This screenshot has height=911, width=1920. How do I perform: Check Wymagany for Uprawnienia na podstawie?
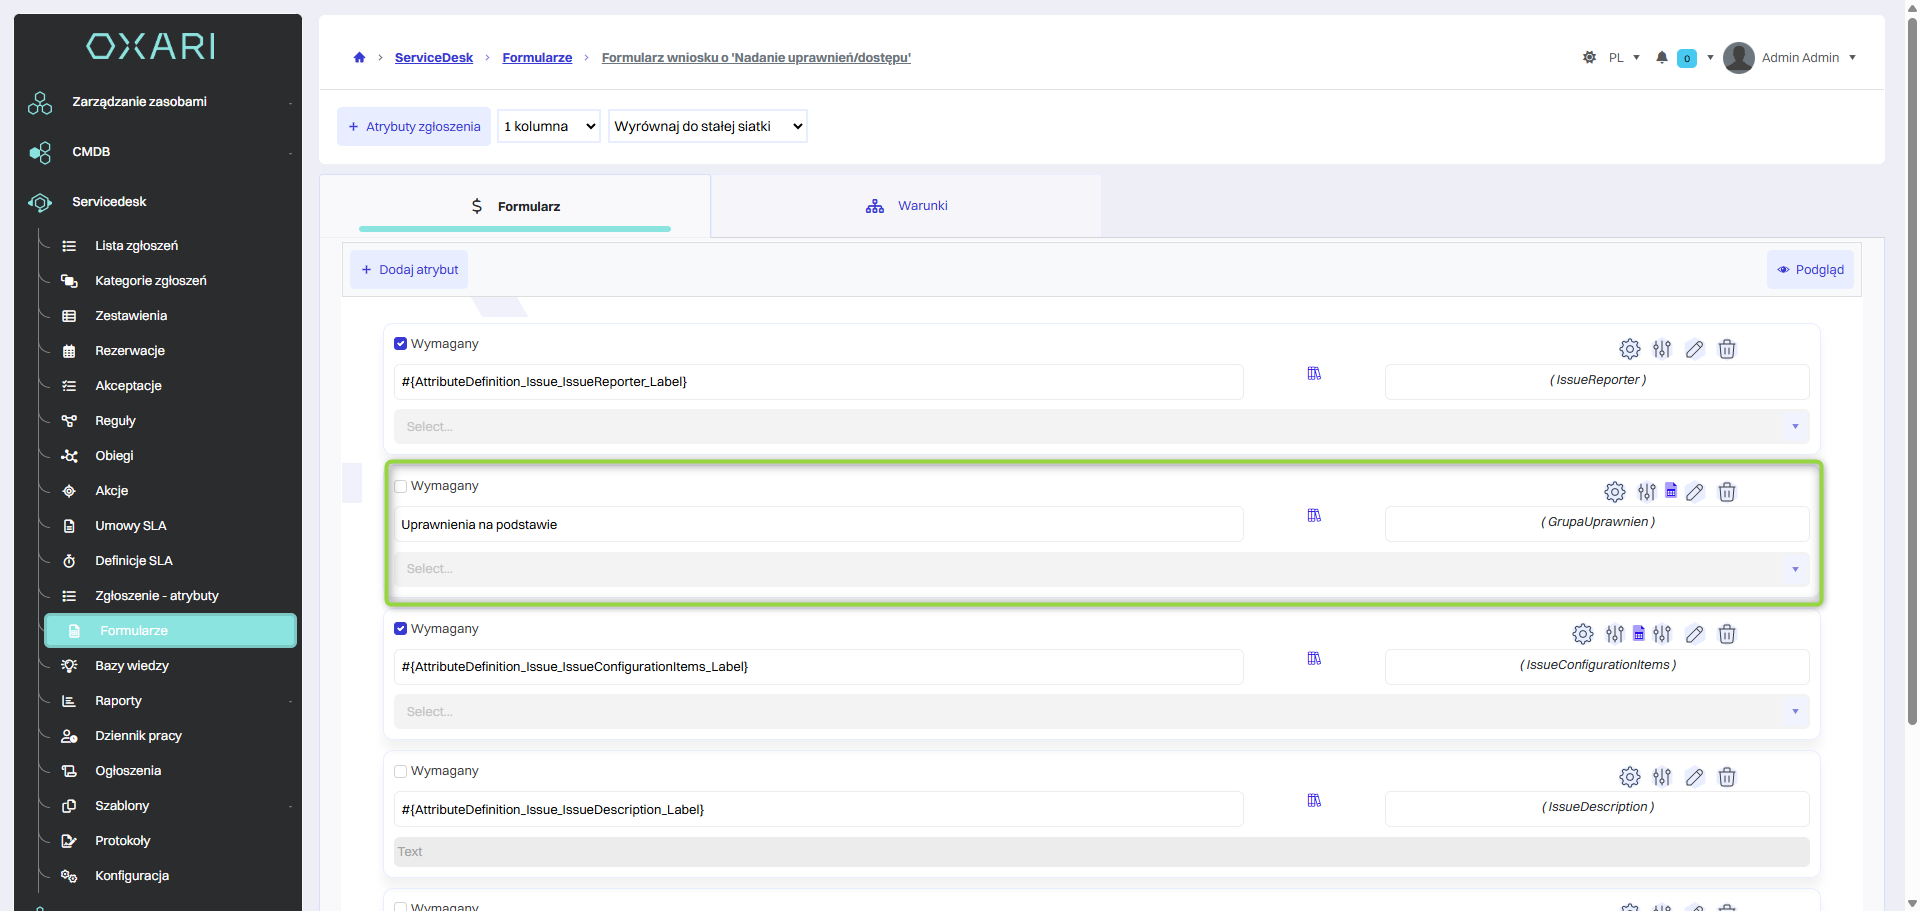point(401,487)
